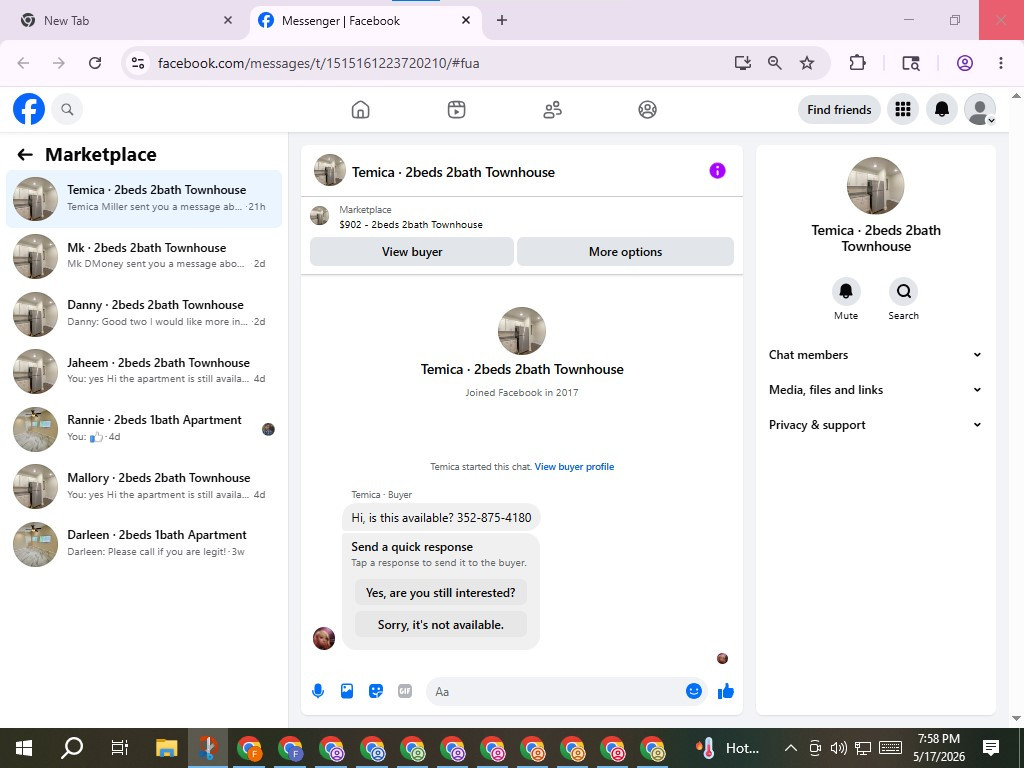Switch to the New Tab browser tab

pos(124,21)
